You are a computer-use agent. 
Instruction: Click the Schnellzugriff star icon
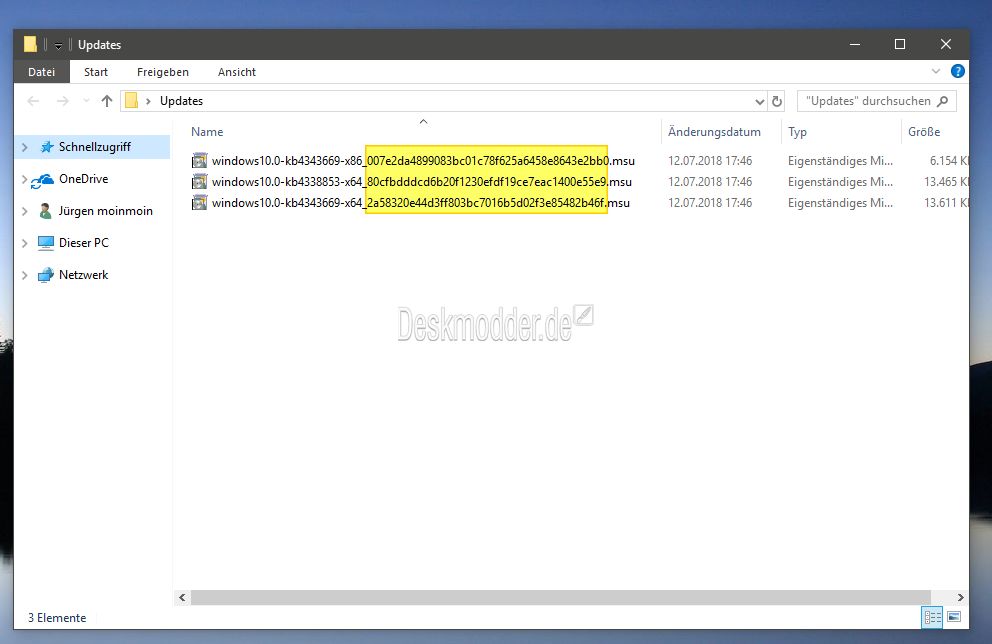pos(46,147)
